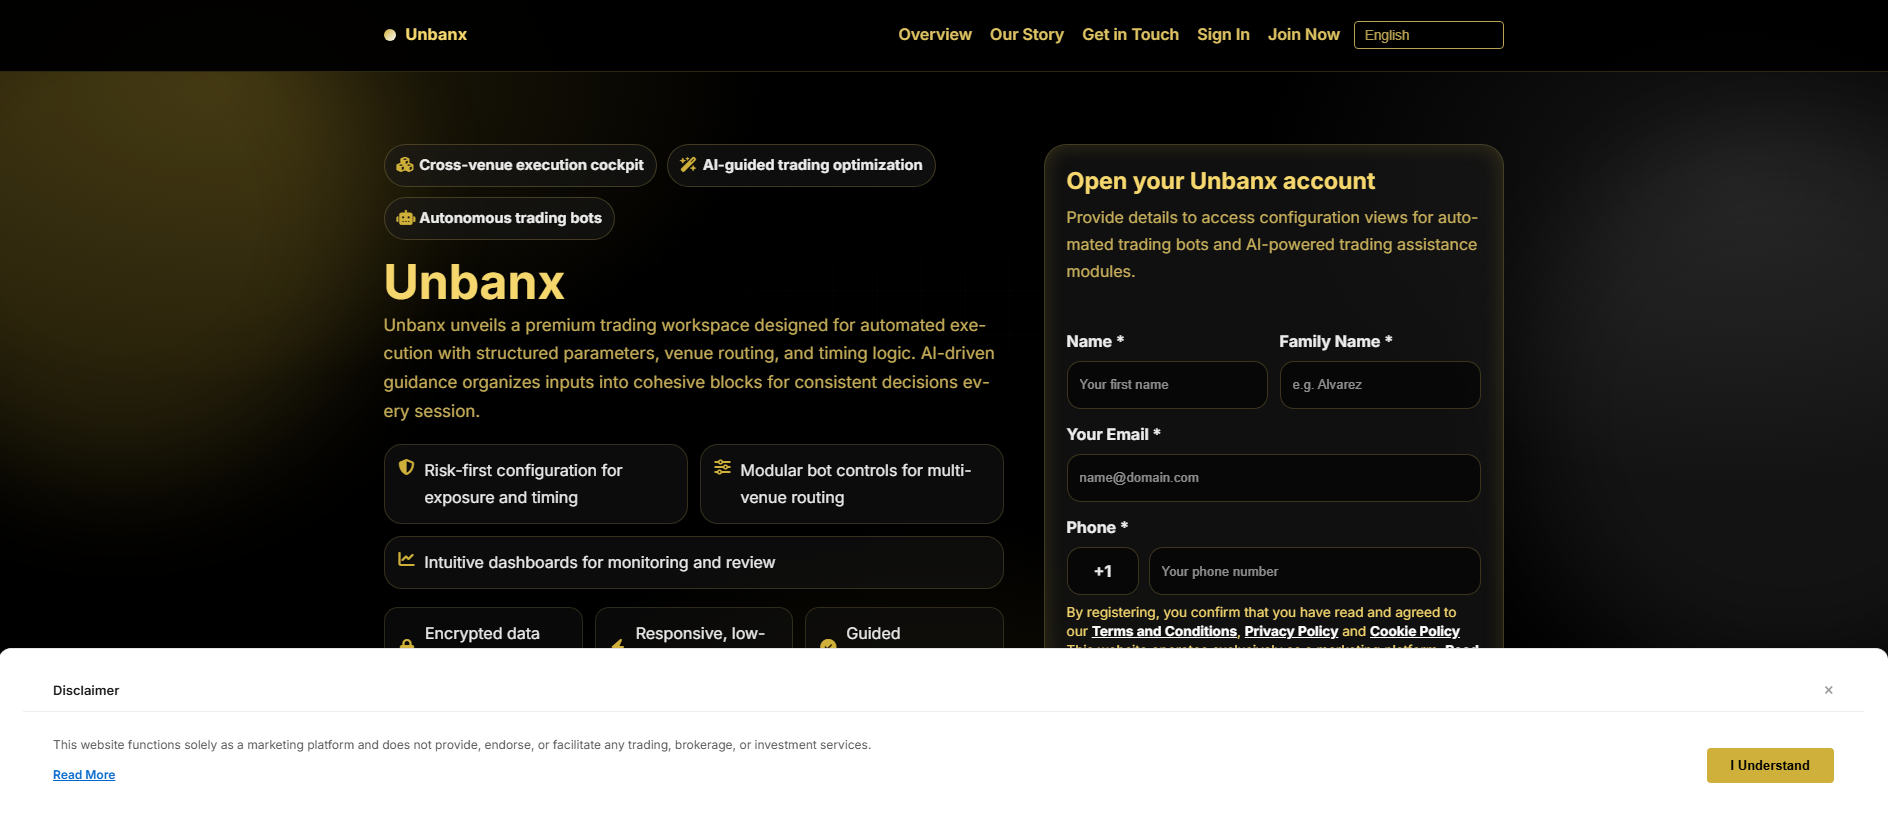The height and width of the screenshot is (818, 1888).
Task: Click the I Understand button
Action: 1770,765
